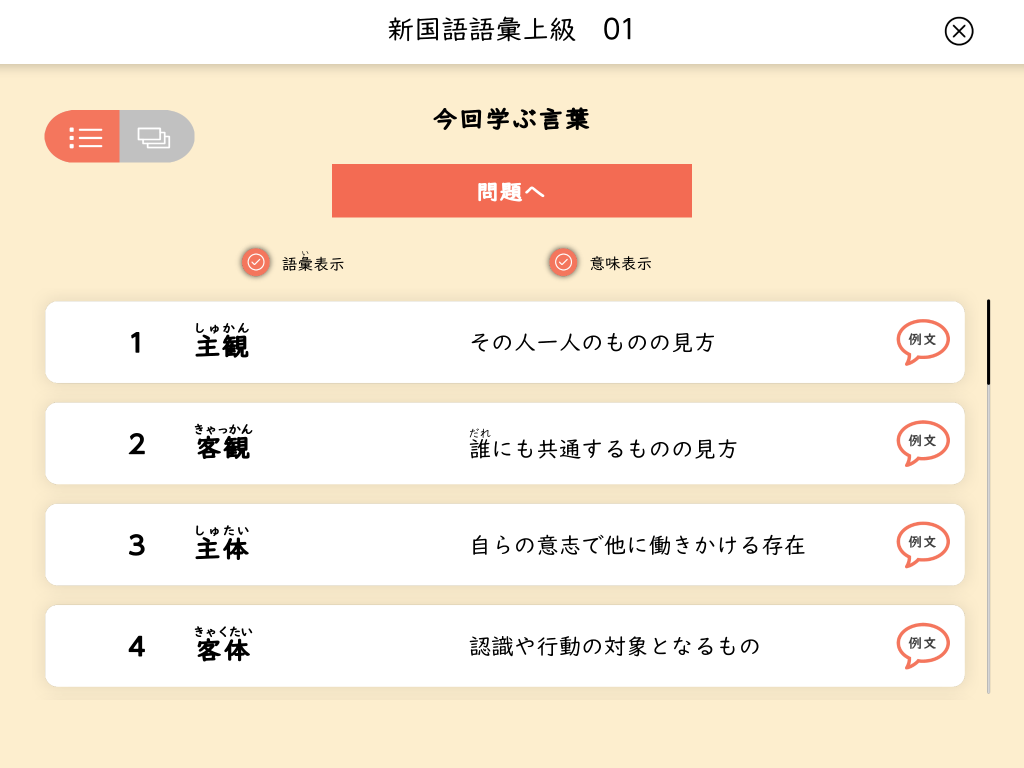
Task: Tap meaning その人一人のものの見方
Action: click(x=593, y=343)
